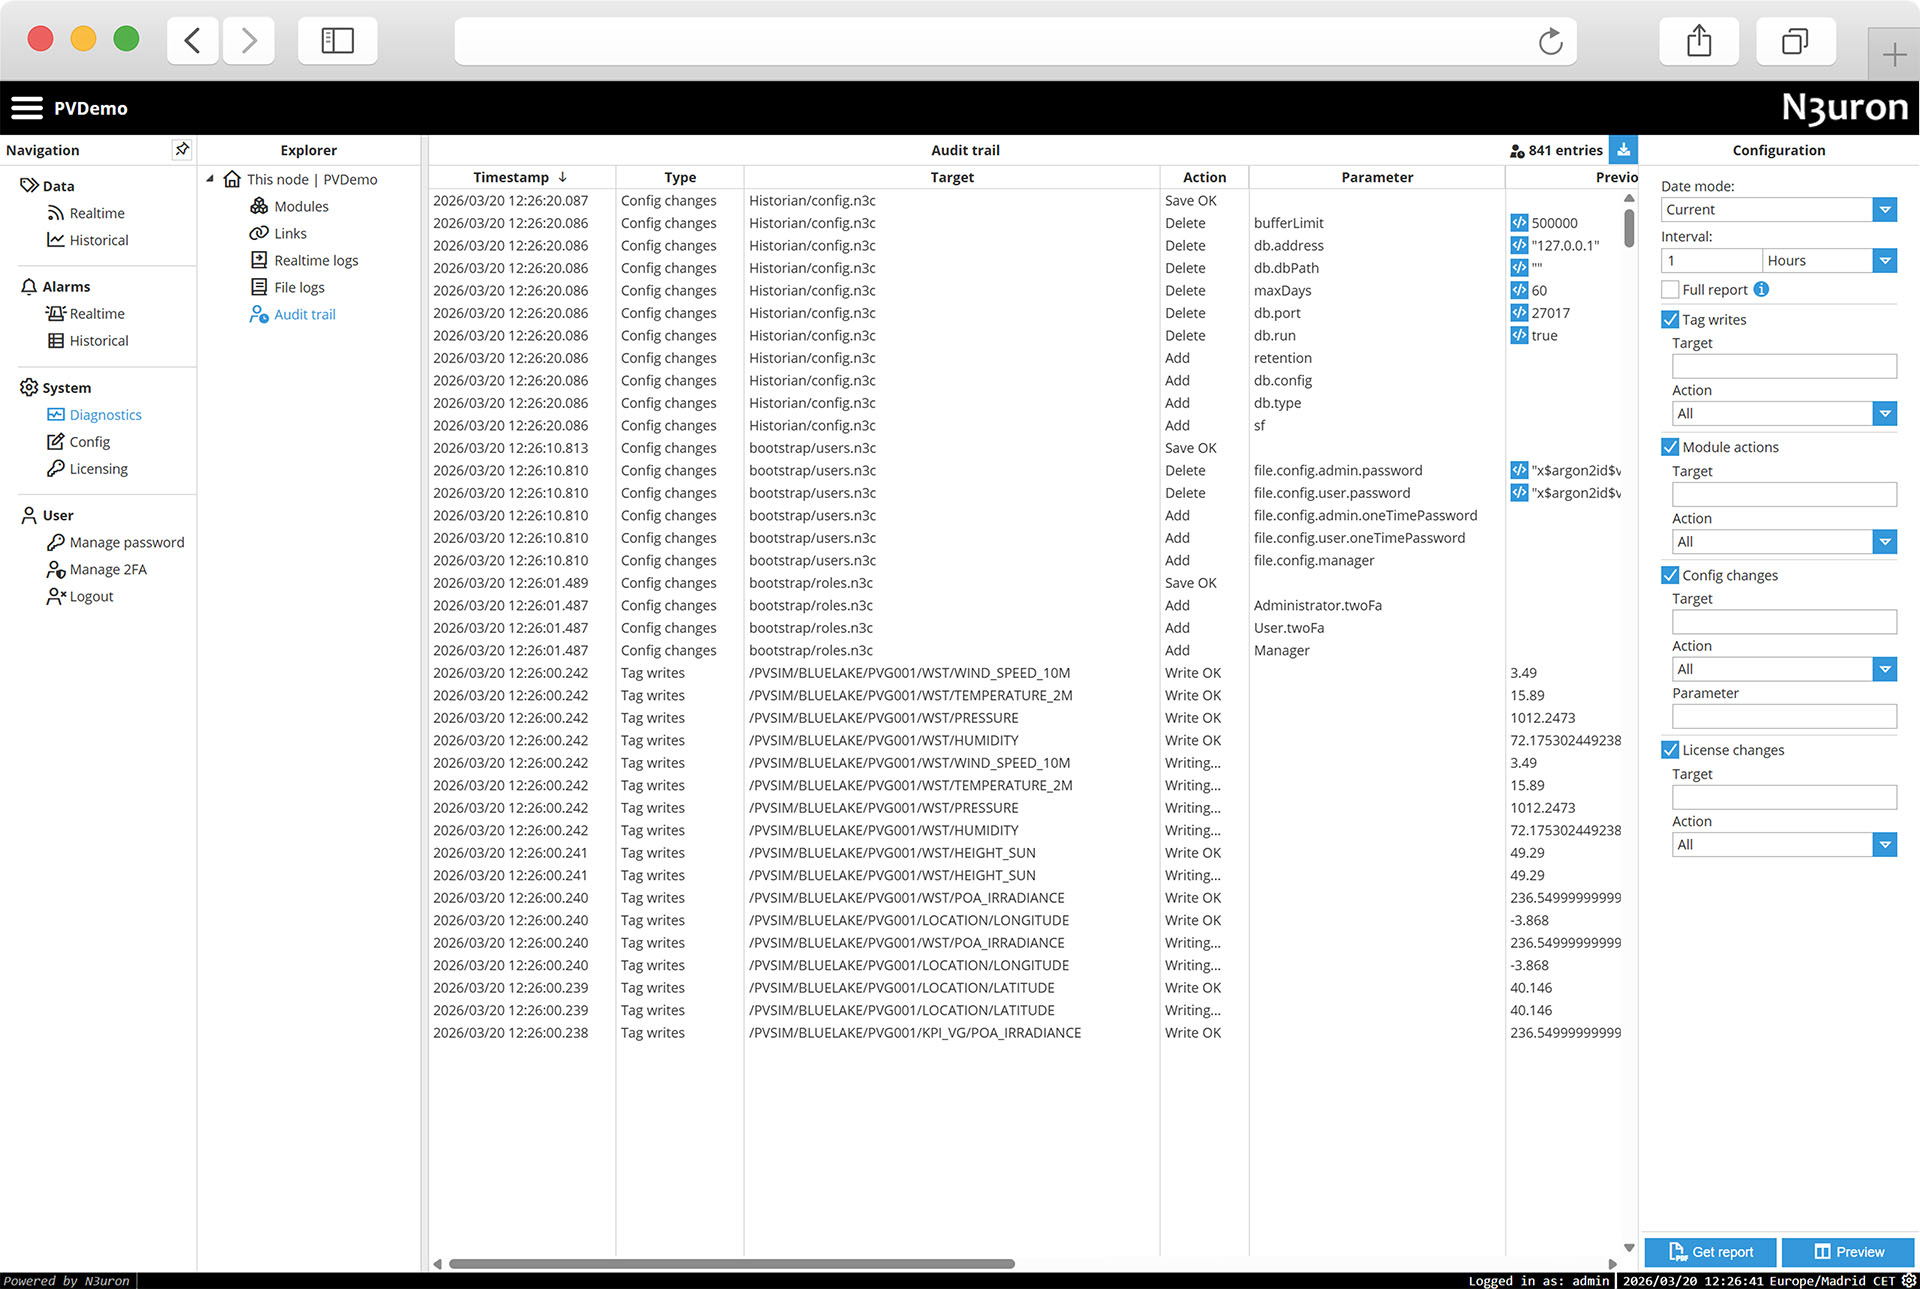Open the Date mode dropdown
The height and width of the screenshot is (1289, 1920).
pos(1884,210)
